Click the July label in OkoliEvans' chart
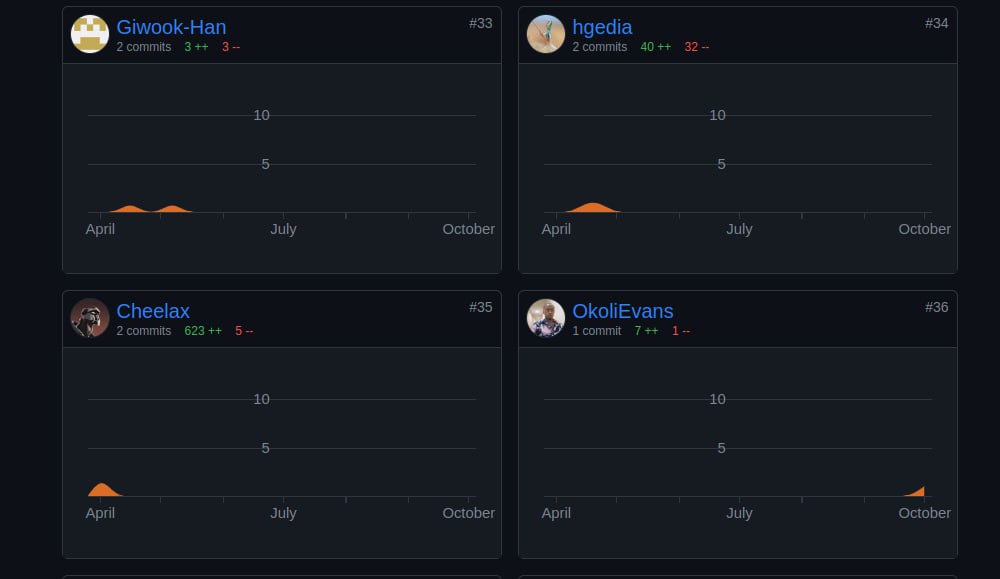Screen dimensions: 1000x579 click(739, 513)
